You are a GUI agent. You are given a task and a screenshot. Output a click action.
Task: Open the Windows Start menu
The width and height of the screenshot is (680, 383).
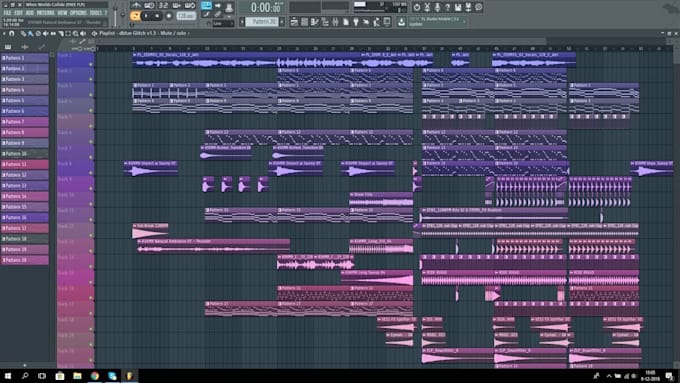pyautogui.click(x=8, y=376)
